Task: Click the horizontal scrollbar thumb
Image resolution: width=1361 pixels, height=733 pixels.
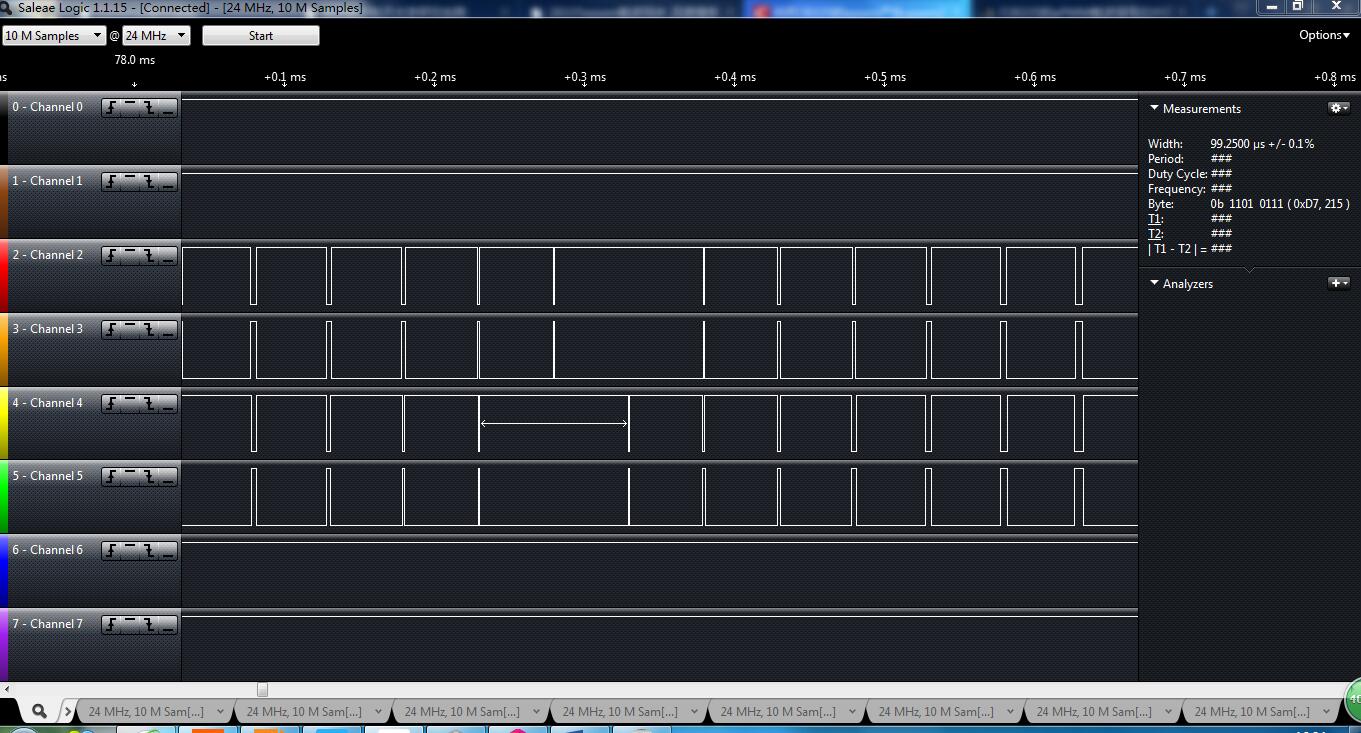Action: pos(262,690)
